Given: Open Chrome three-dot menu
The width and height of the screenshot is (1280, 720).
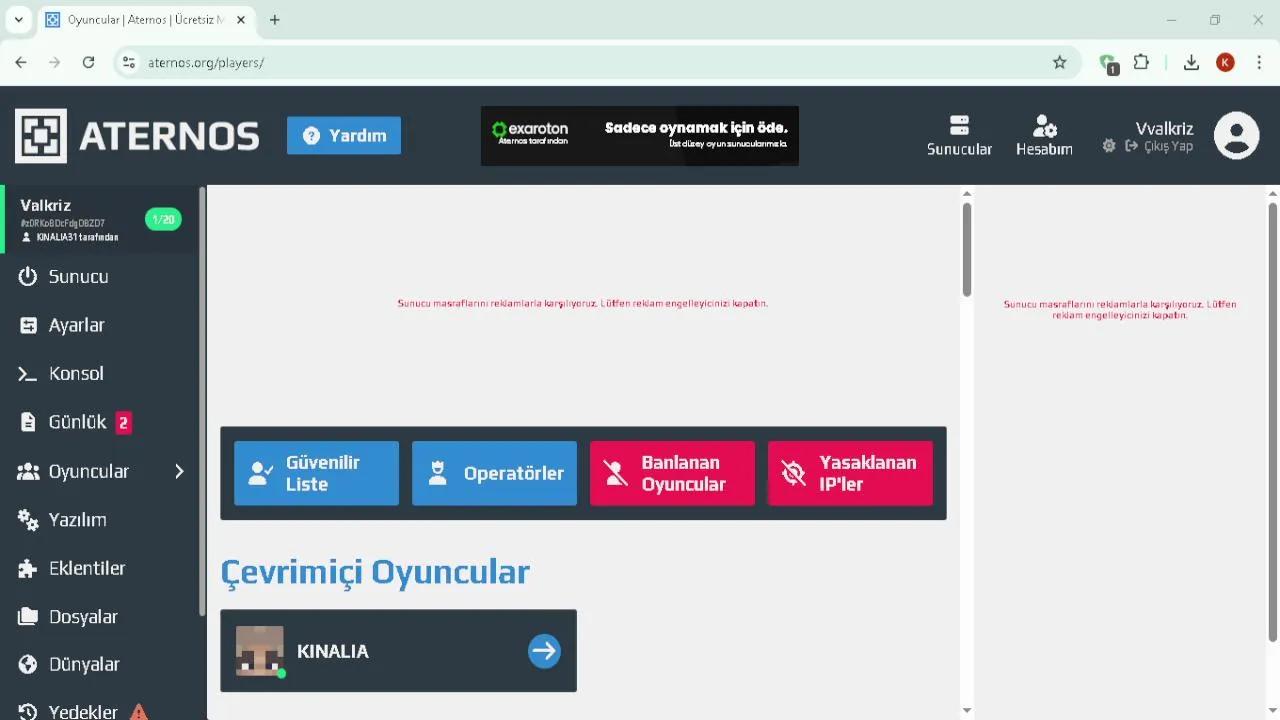Looking at the screenshot, I should pyautogui.click(x=1259, y=62).
